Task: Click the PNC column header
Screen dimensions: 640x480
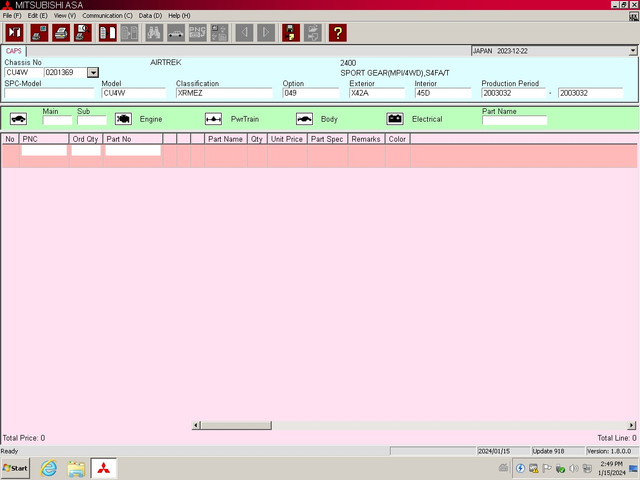Action: (44, 139)
